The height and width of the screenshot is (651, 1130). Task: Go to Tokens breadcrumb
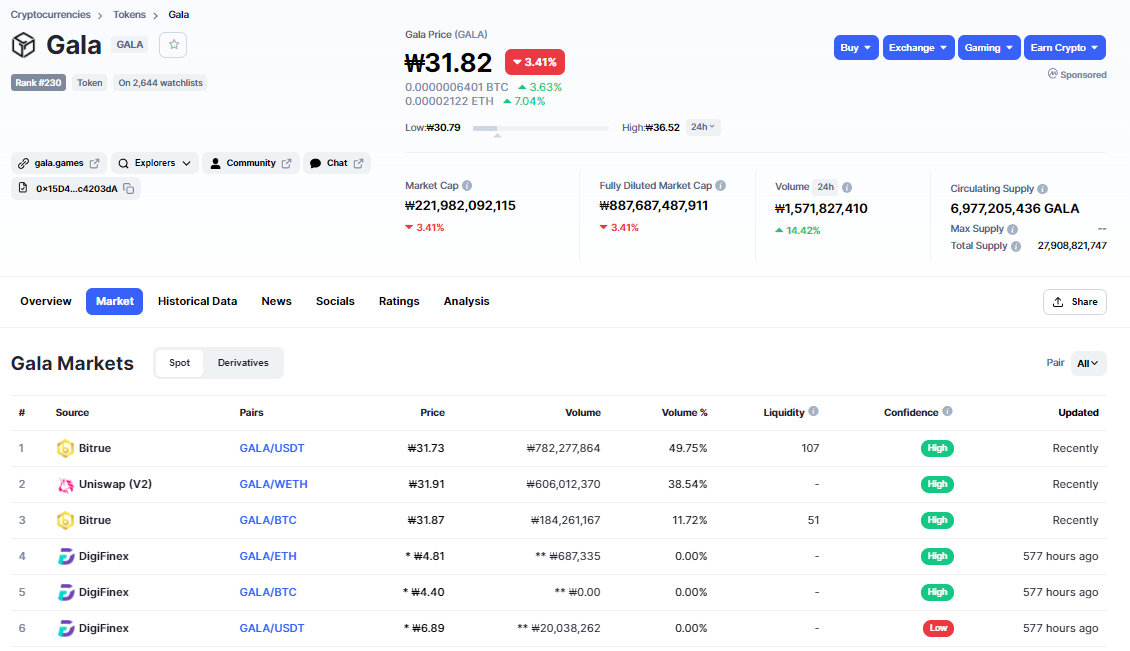click(x=129, y=14)
